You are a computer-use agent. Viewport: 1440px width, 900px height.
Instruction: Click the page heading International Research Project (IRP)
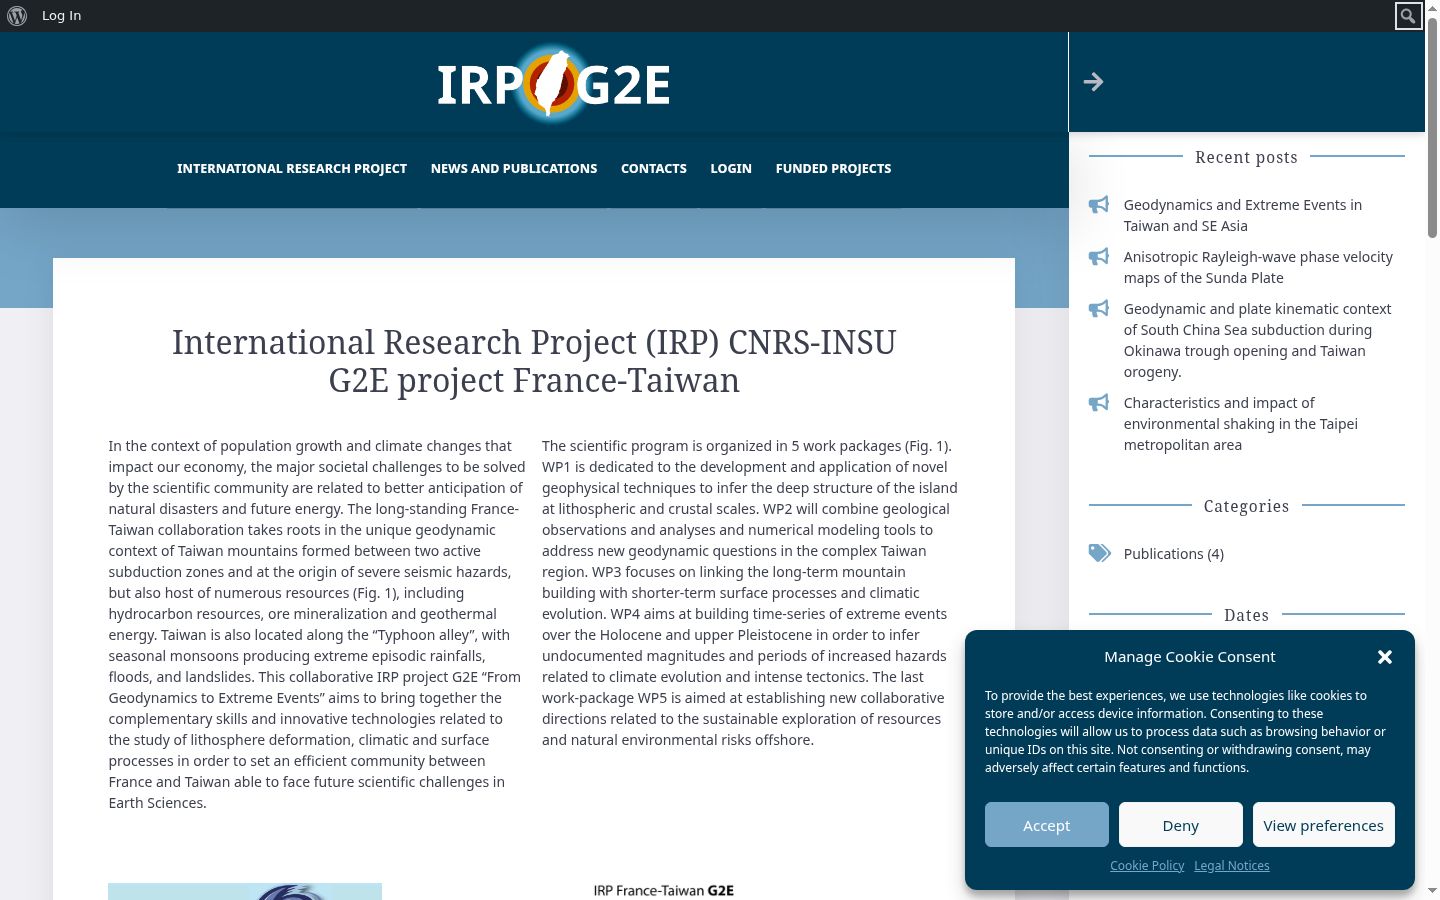[x=534, y=361]
